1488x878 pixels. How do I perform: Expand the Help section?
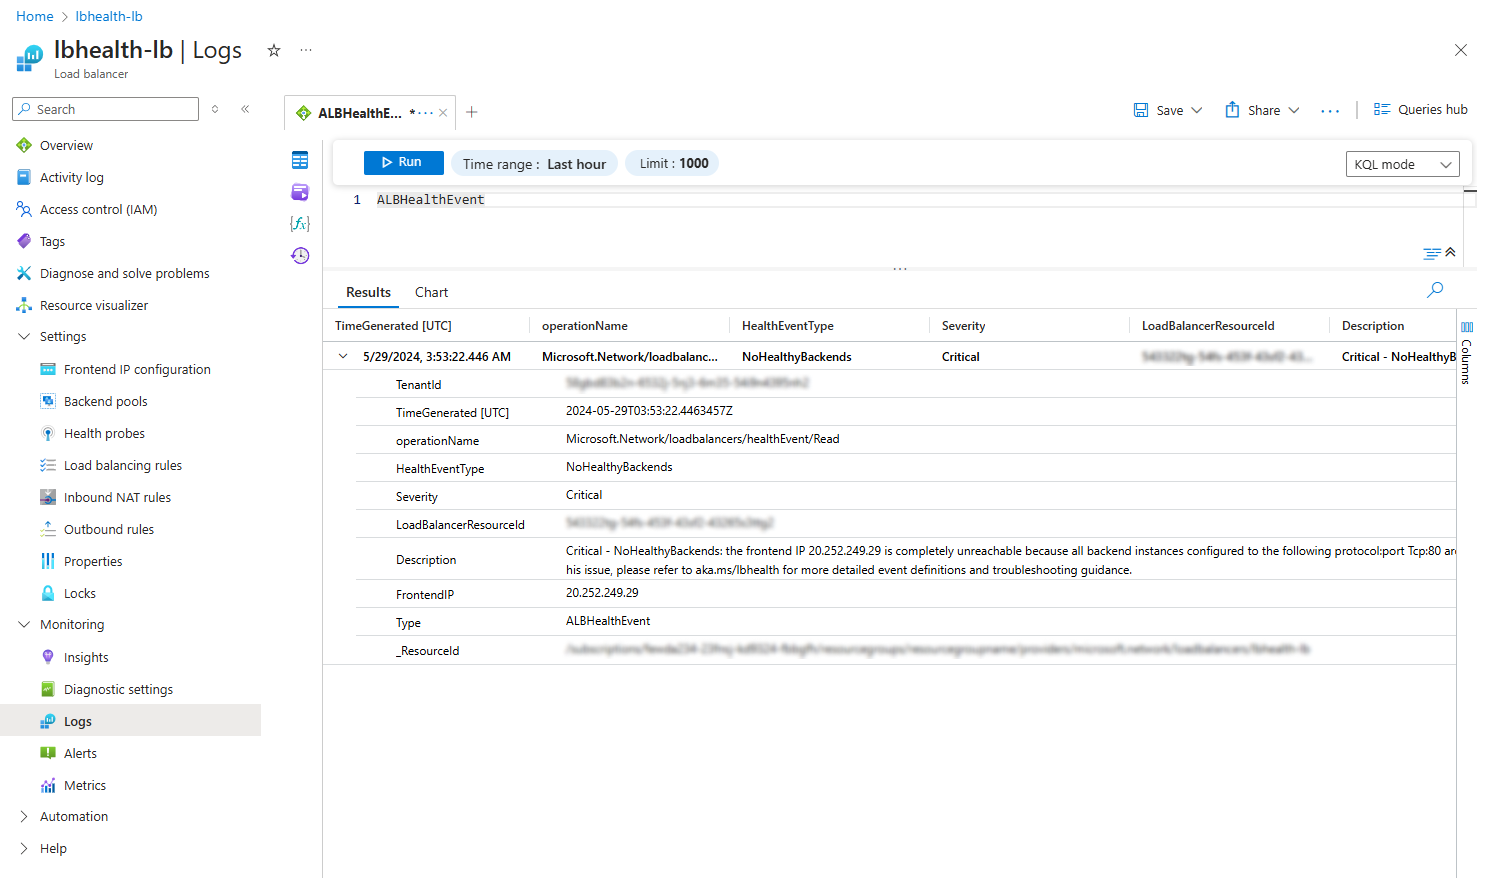coord(24,849)
